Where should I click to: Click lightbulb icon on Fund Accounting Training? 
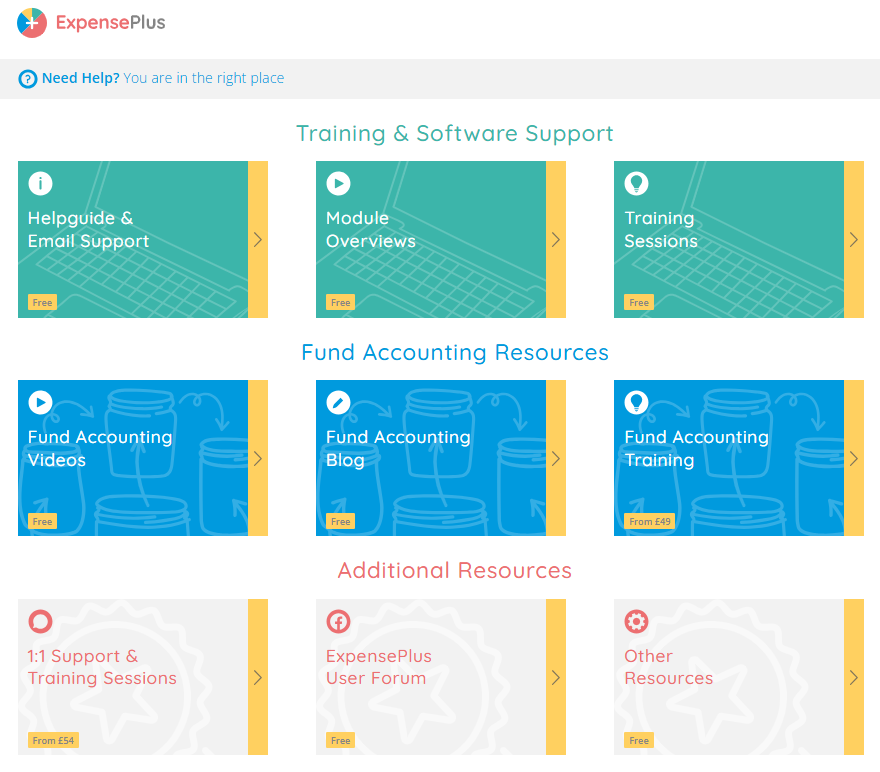[636, 402]
